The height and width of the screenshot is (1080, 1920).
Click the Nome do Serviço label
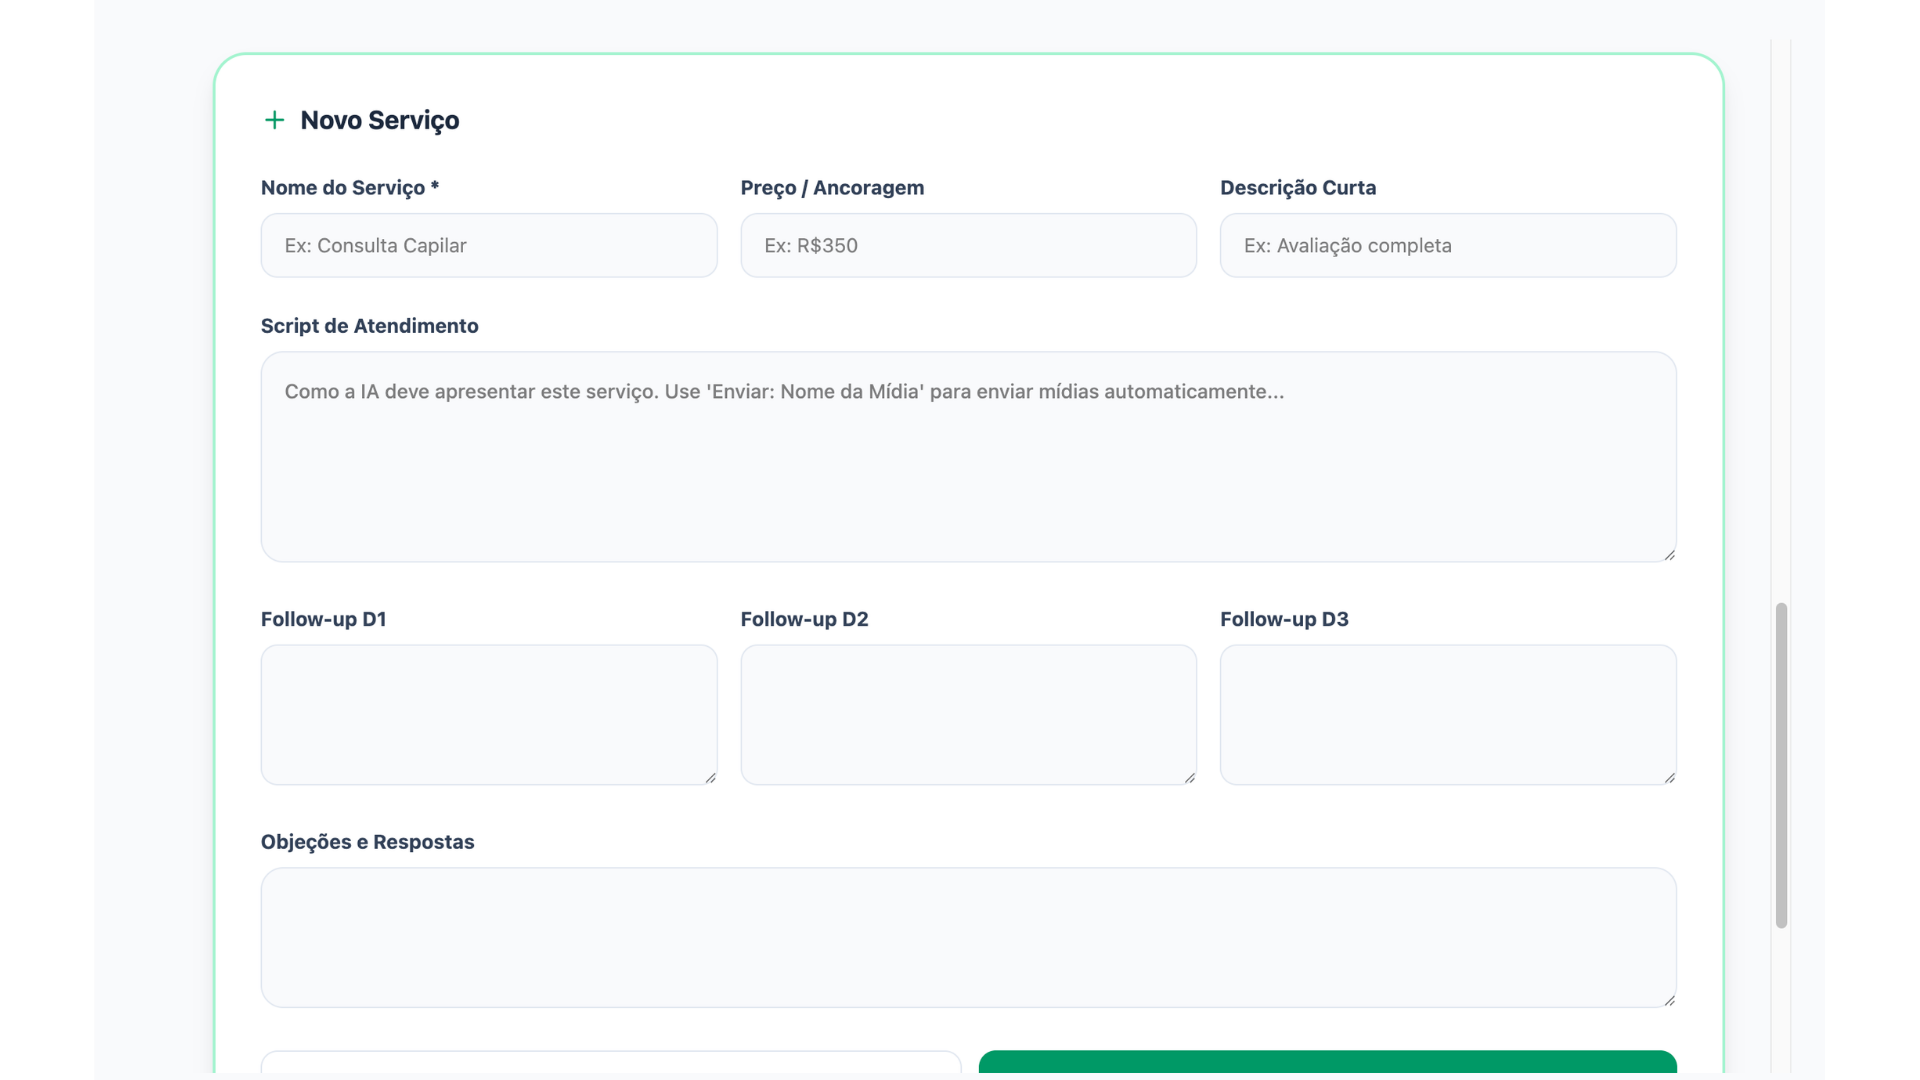349,188
